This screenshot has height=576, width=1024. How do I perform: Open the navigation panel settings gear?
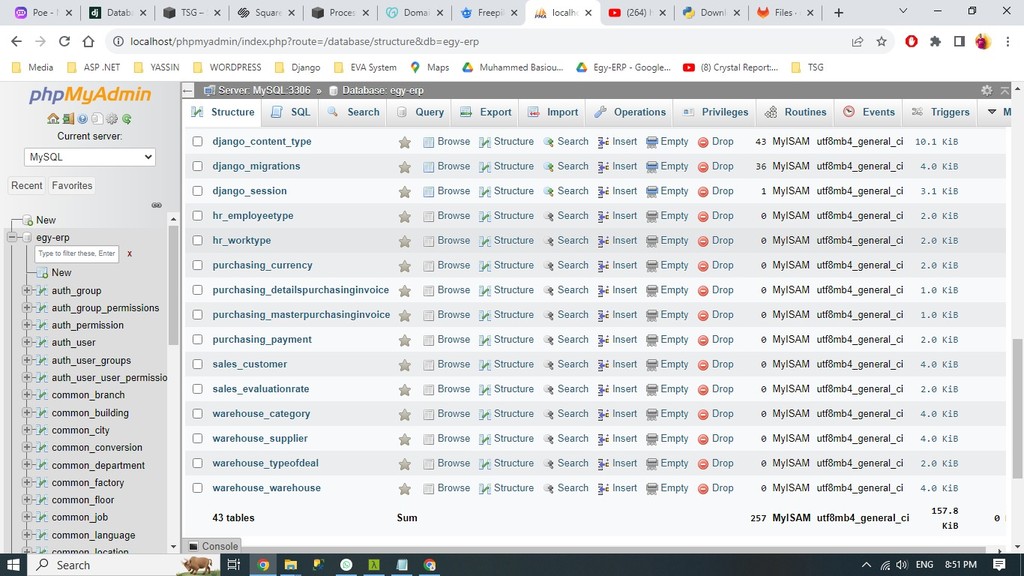(112, 119)
